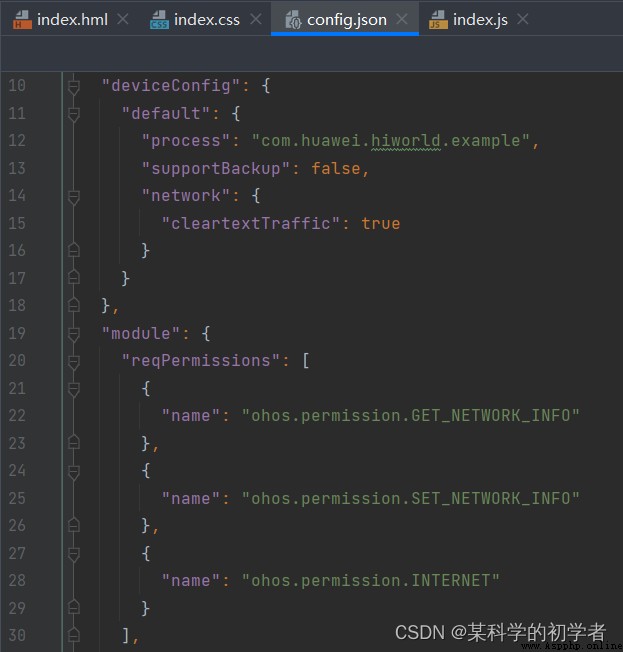Fold at the closing brace on line 18

(74, 305)
